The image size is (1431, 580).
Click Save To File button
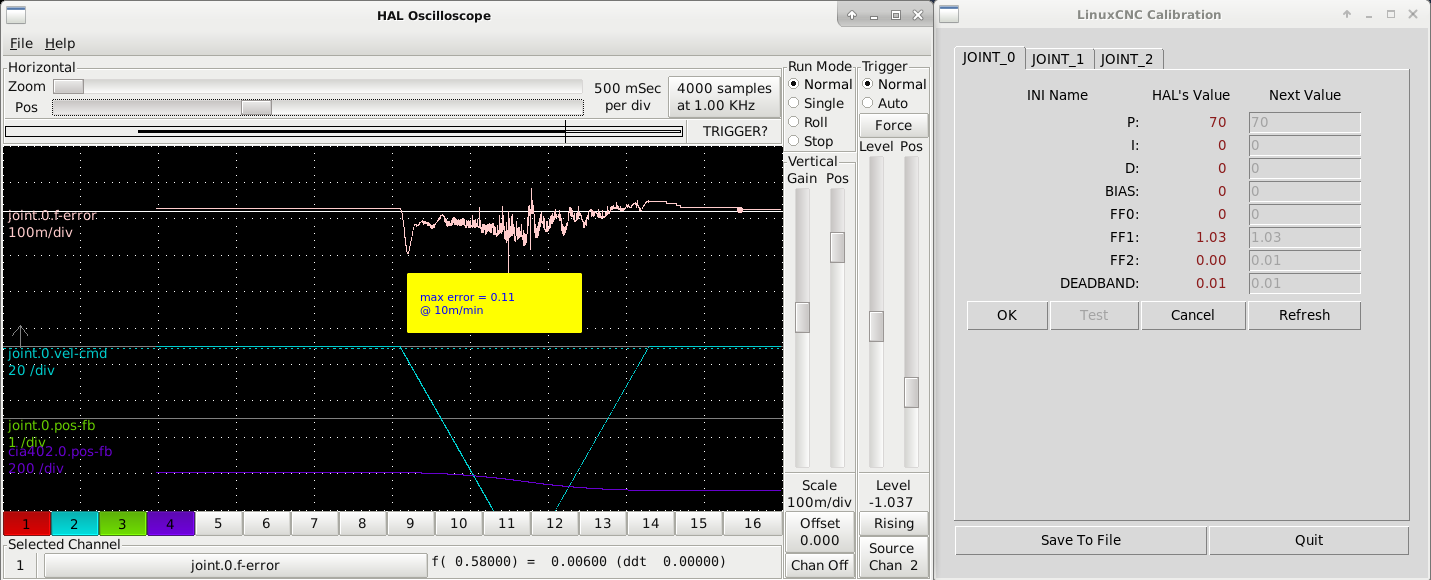[x=1081, y=540]
